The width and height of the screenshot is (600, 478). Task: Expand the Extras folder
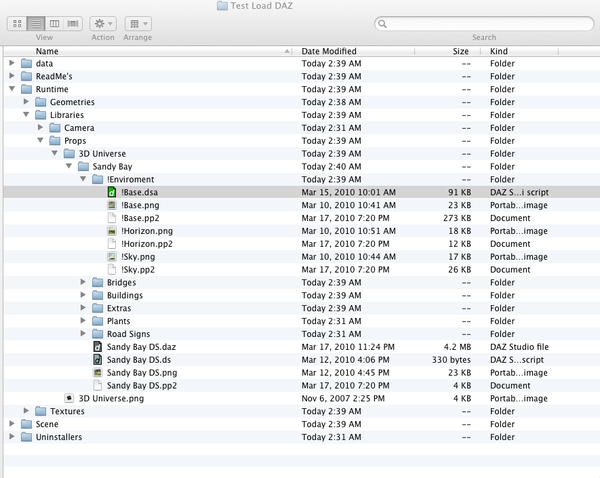(83, 308)
